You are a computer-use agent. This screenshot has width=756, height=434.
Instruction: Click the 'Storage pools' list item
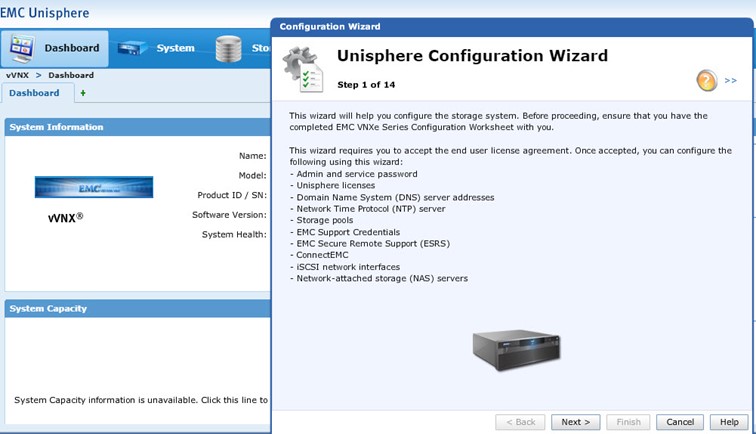(x=321, y=220)
